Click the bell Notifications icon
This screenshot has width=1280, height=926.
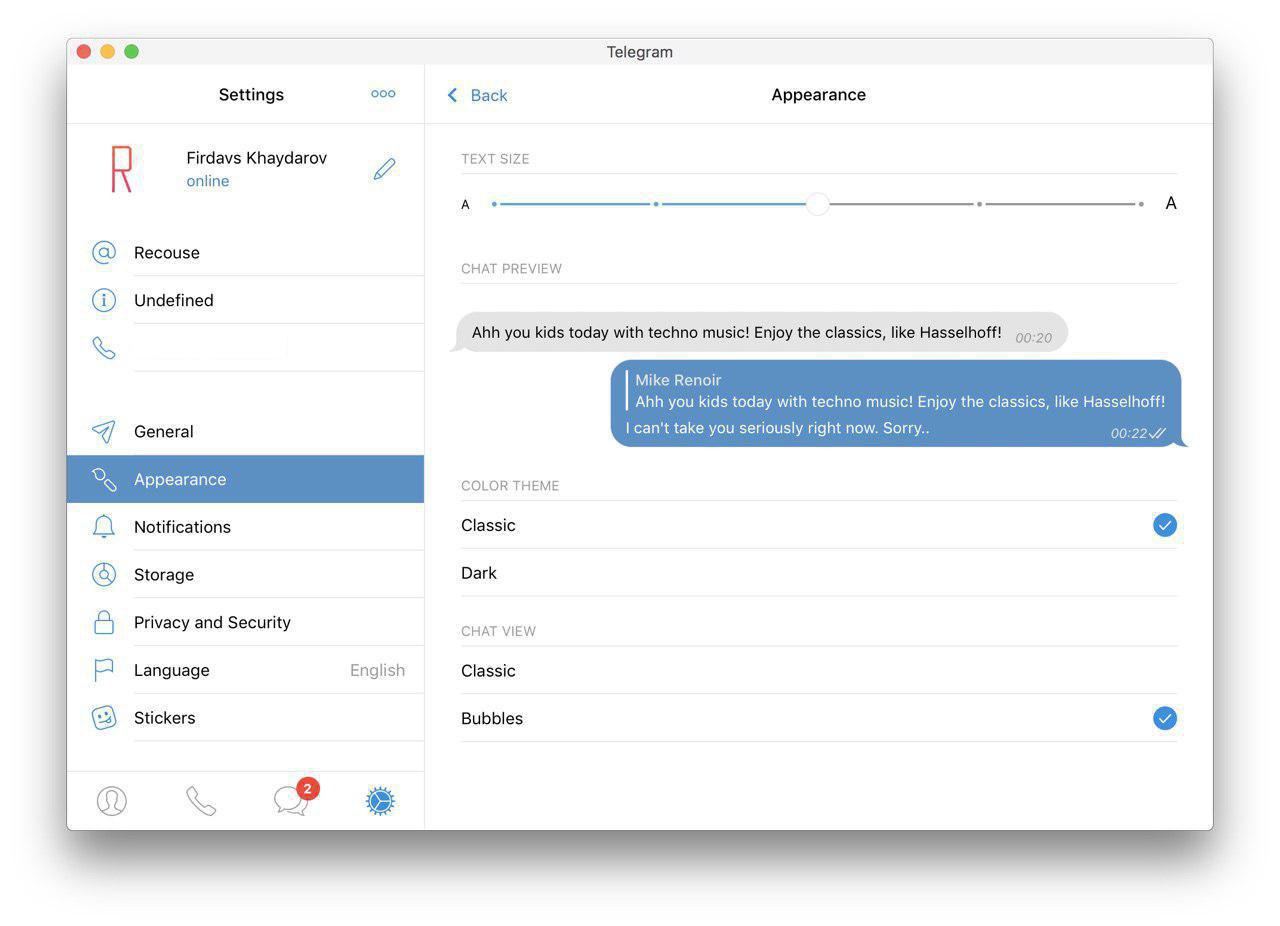(104, 527)
